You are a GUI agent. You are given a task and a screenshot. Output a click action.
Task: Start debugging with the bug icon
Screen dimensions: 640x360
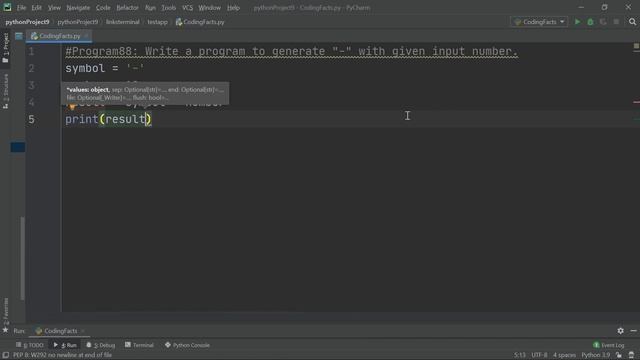590,22
